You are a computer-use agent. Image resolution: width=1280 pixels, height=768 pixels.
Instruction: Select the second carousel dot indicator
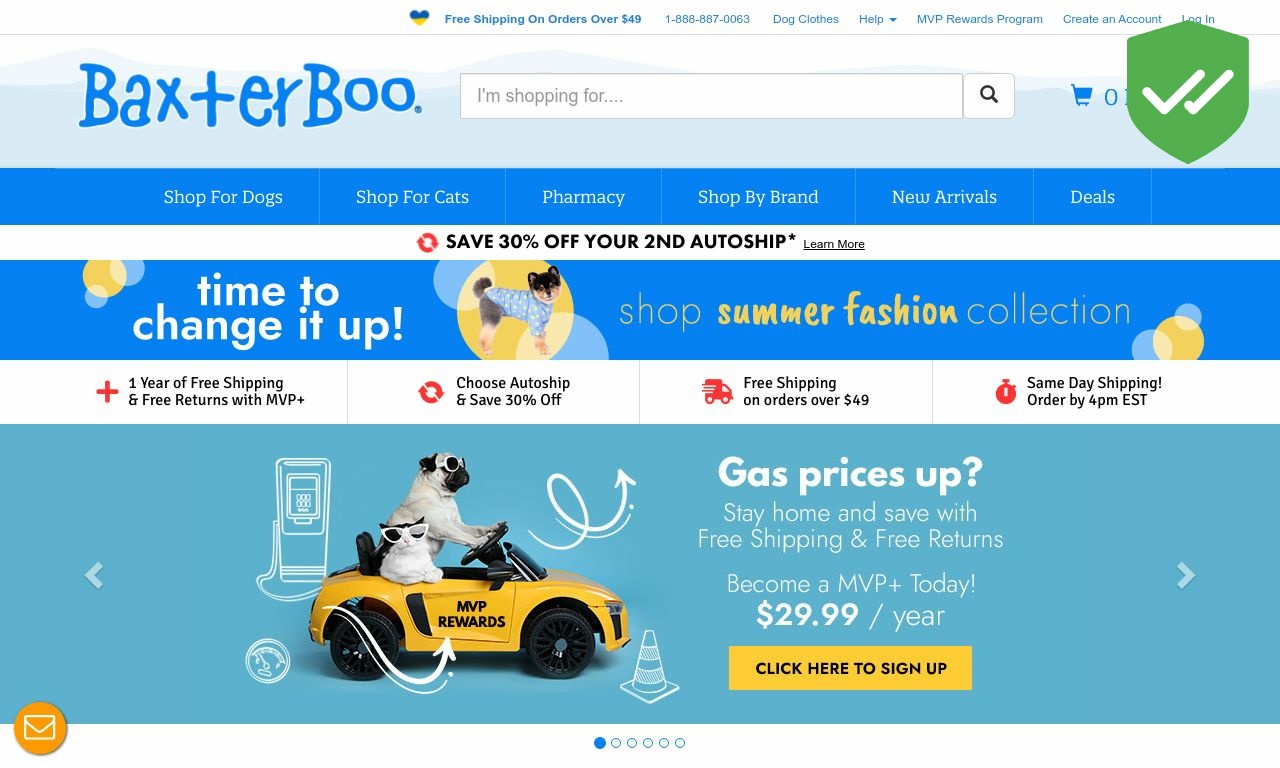point(616,743)
